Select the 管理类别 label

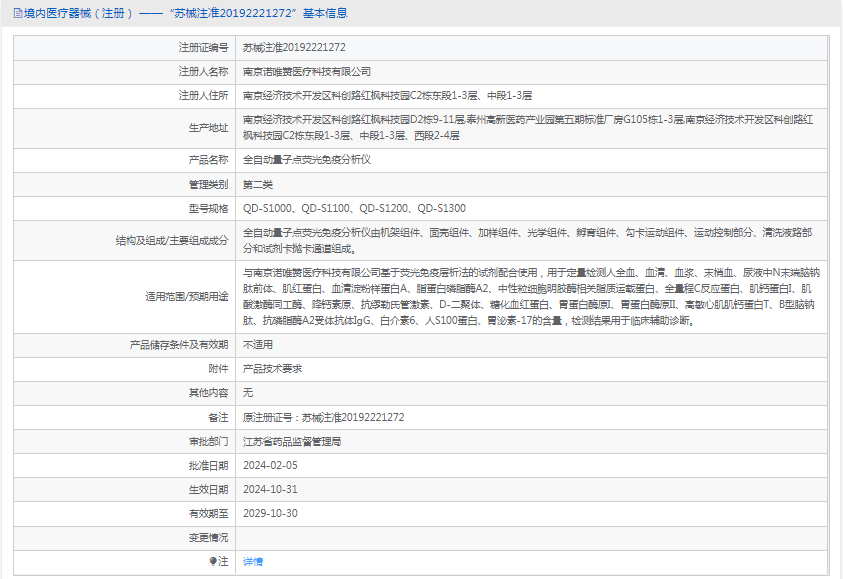coord(209,184)
